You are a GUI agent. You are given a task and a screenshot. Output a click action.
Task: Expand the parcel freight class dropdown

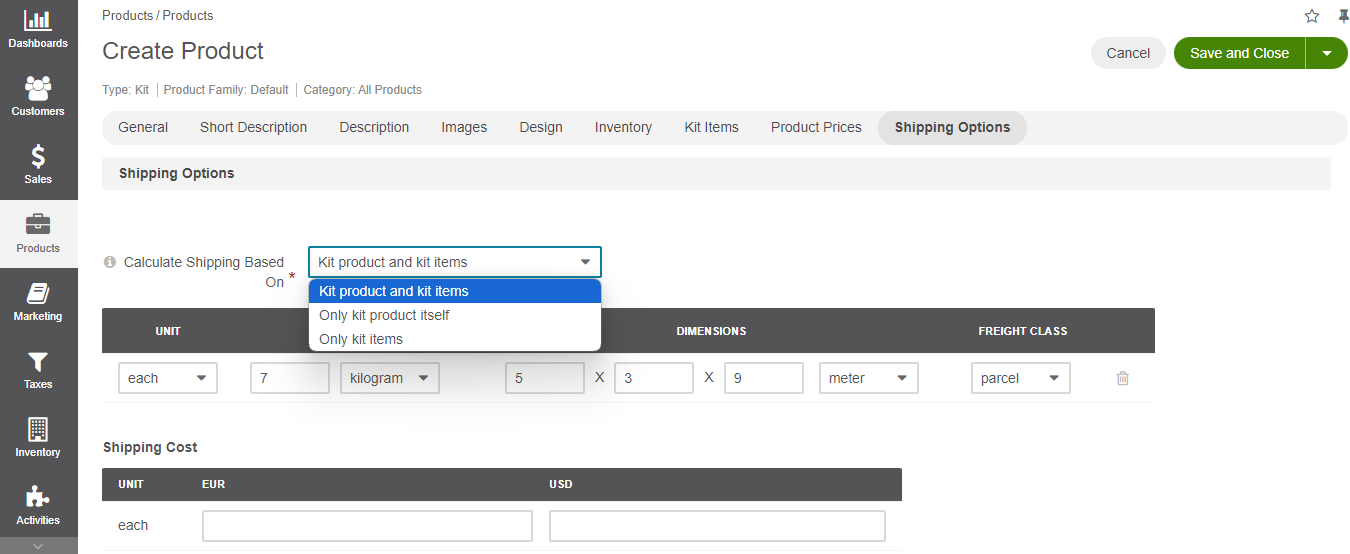pos(1020,378)
